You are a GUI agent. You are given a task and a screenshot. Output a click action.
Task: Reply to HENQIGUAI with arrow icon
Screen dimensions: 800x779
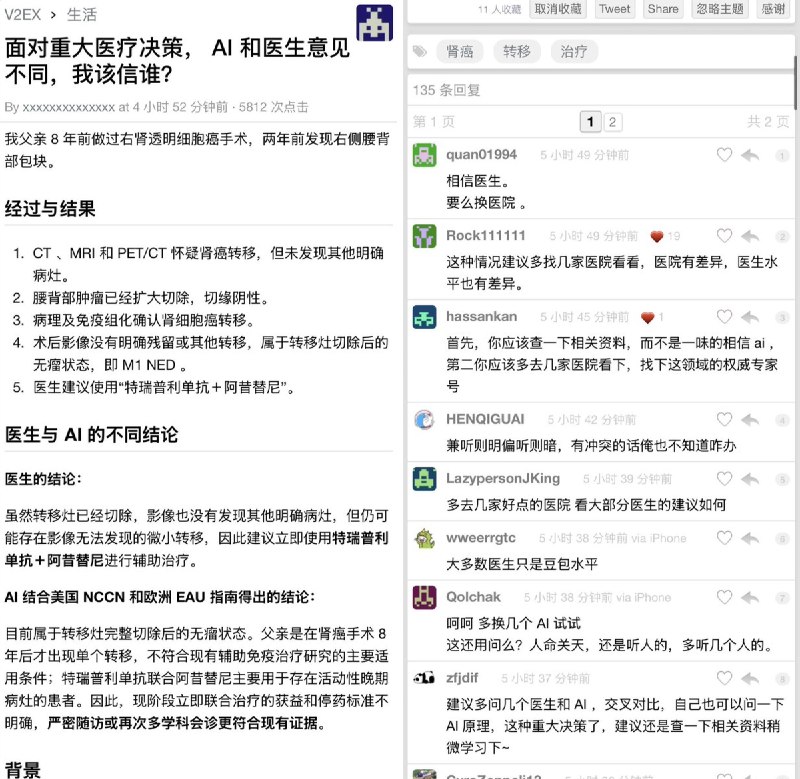click(x=750, y=420)
